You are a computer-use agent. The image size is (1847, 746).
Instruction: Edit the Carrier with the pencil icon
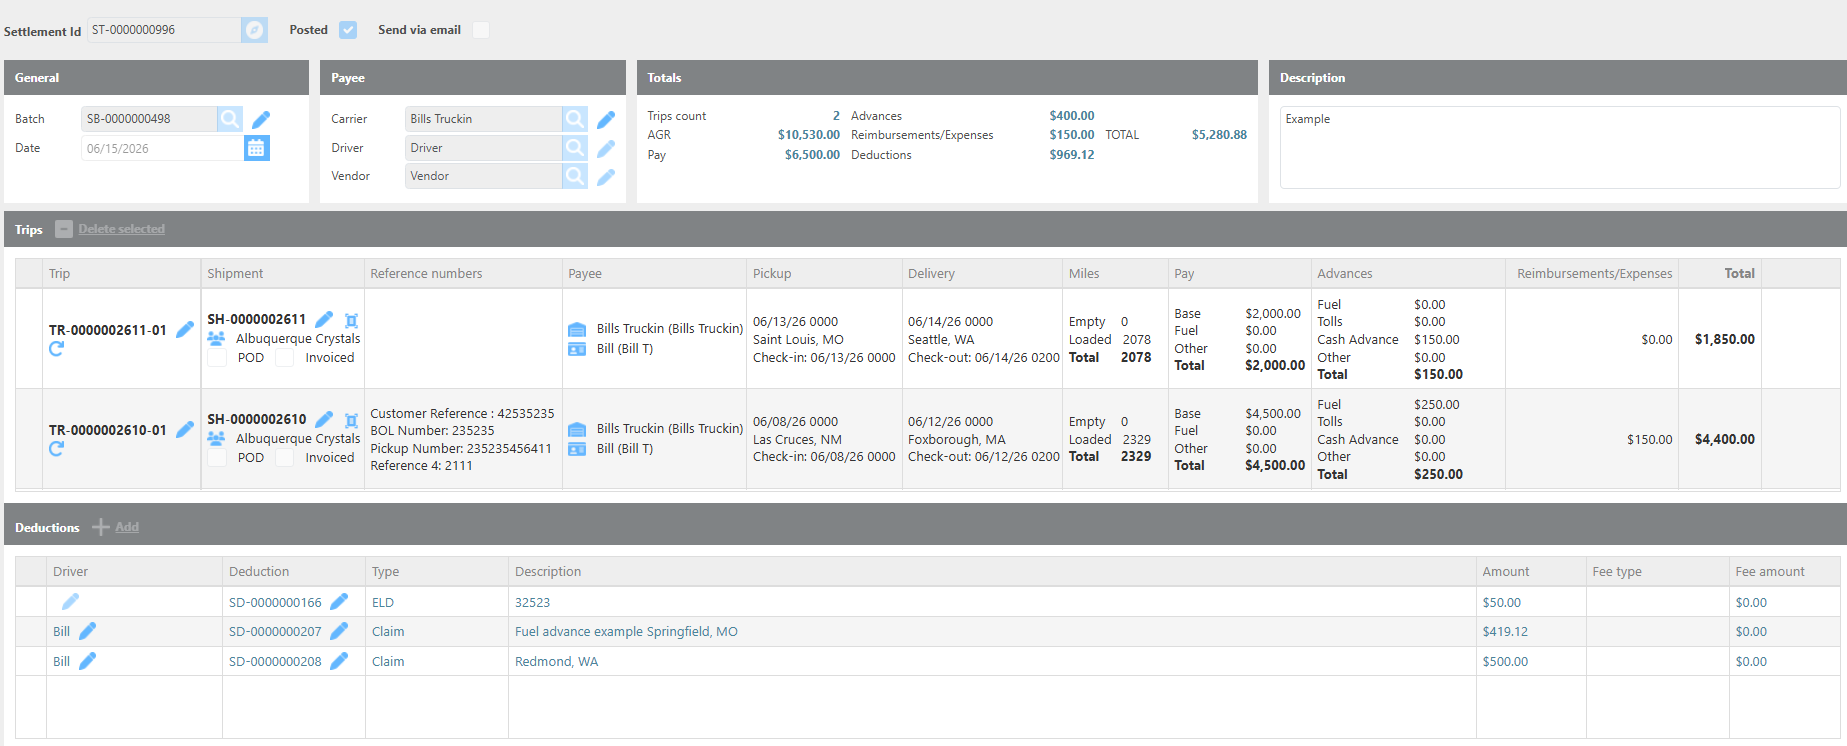pos(606,120)
